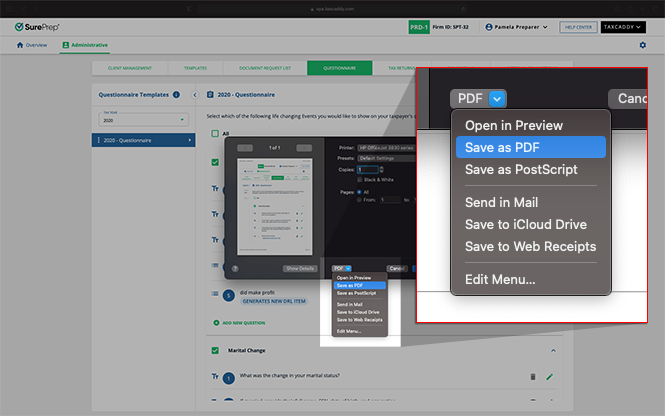
Task: Click Cancel in the small print dialog
Action: click(x=397, y=268)
